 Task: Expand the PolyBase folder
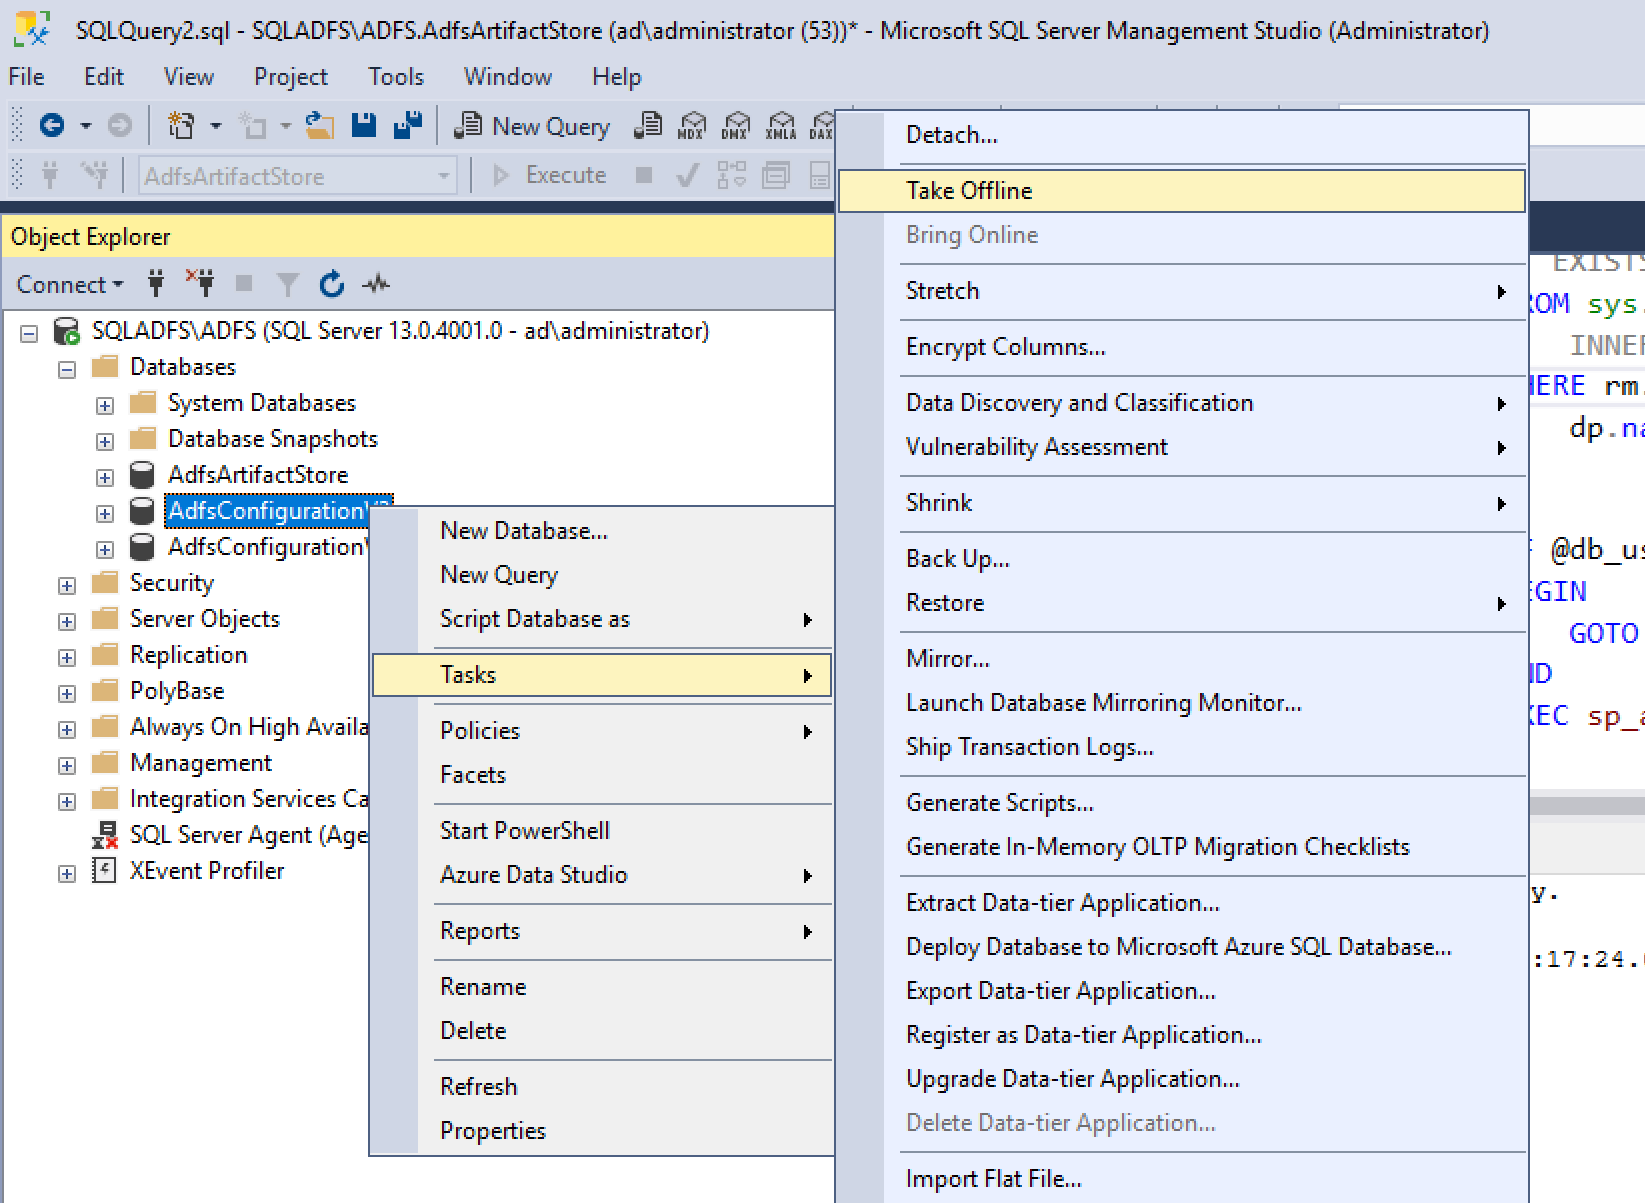point(67,693)
